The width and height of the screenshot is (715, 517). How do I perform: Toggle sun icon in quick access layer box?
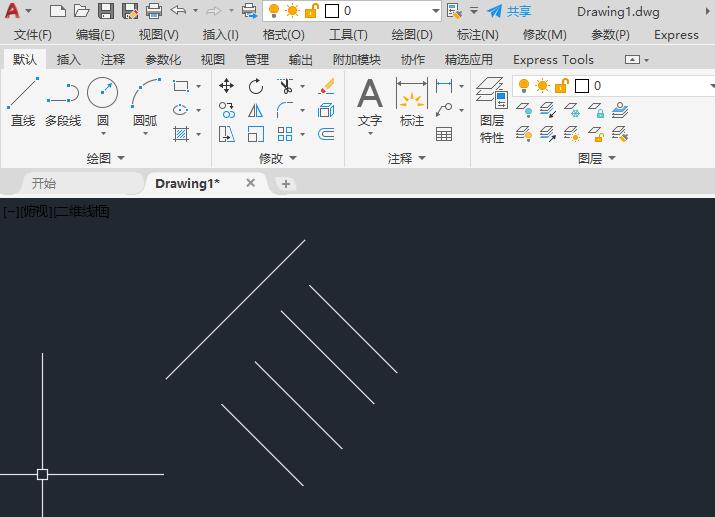coord(292,11)
